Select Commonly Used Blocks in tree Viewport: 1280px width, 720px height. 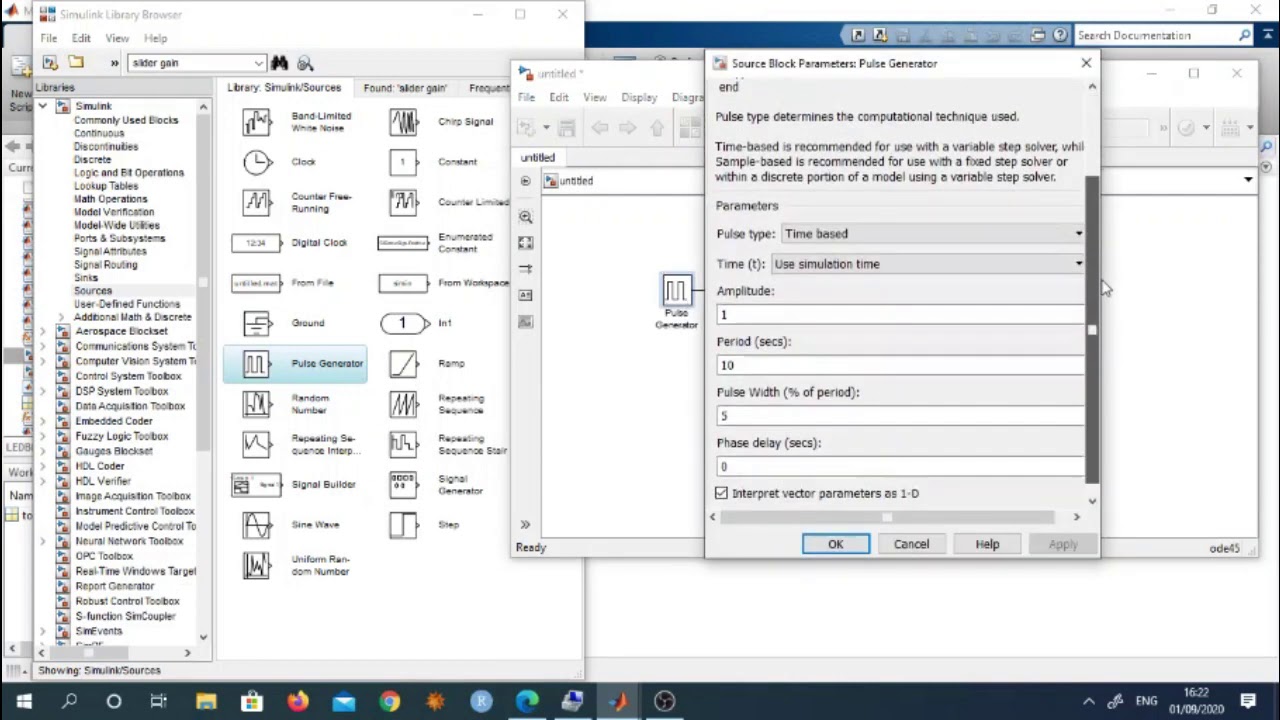126,120
